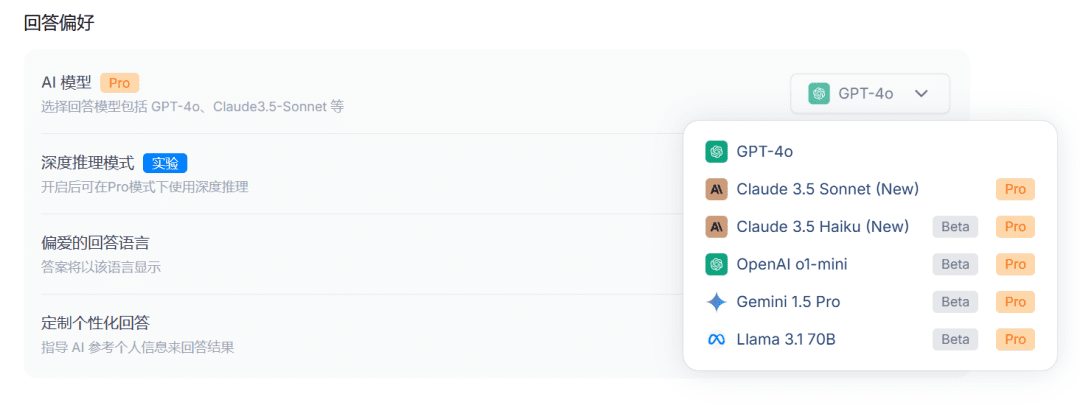Click the Pro badge next to AI 模型

point(119,83)
